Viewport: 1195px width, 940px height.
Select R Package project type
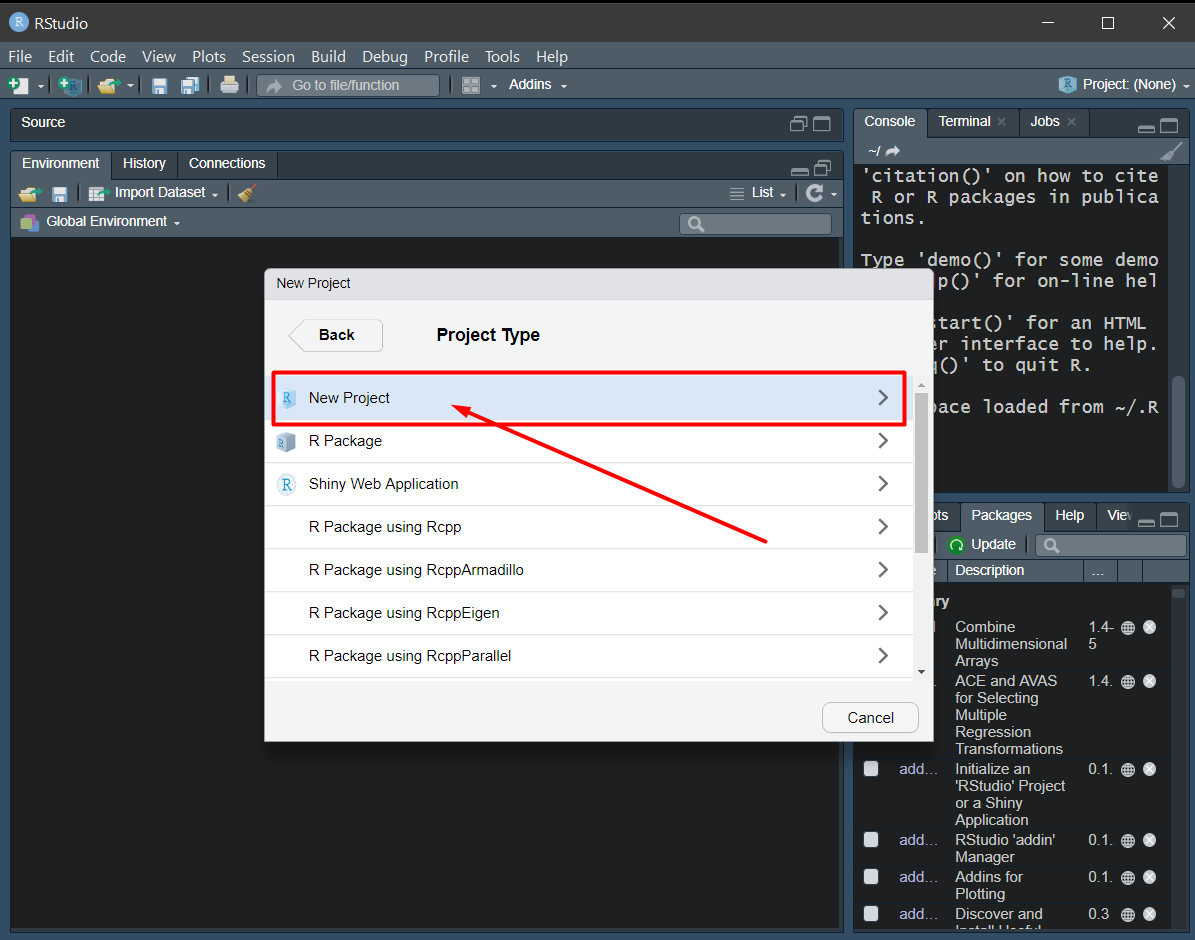[588, 441]
